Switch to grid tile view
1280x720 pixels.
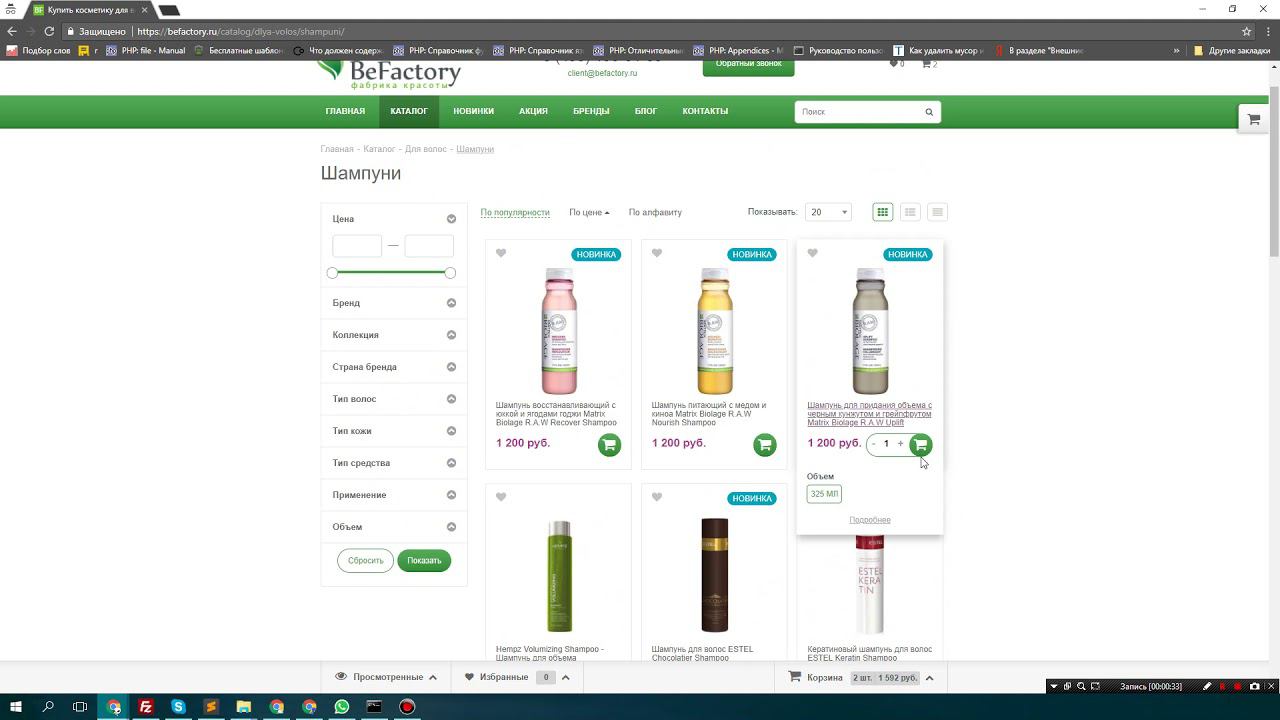coord(882,212)
